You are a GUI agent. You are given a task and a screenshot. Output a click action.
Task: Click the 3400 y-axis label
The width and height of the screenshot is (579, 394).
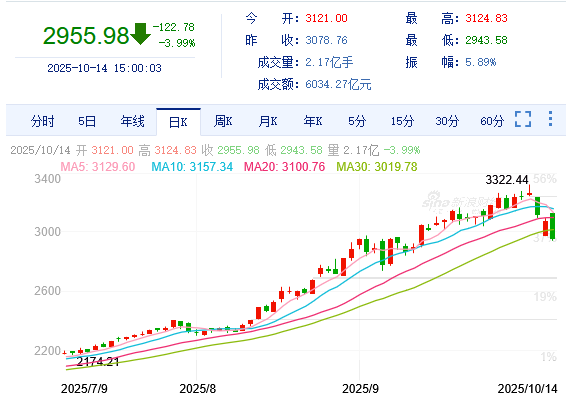pos(48,179)
